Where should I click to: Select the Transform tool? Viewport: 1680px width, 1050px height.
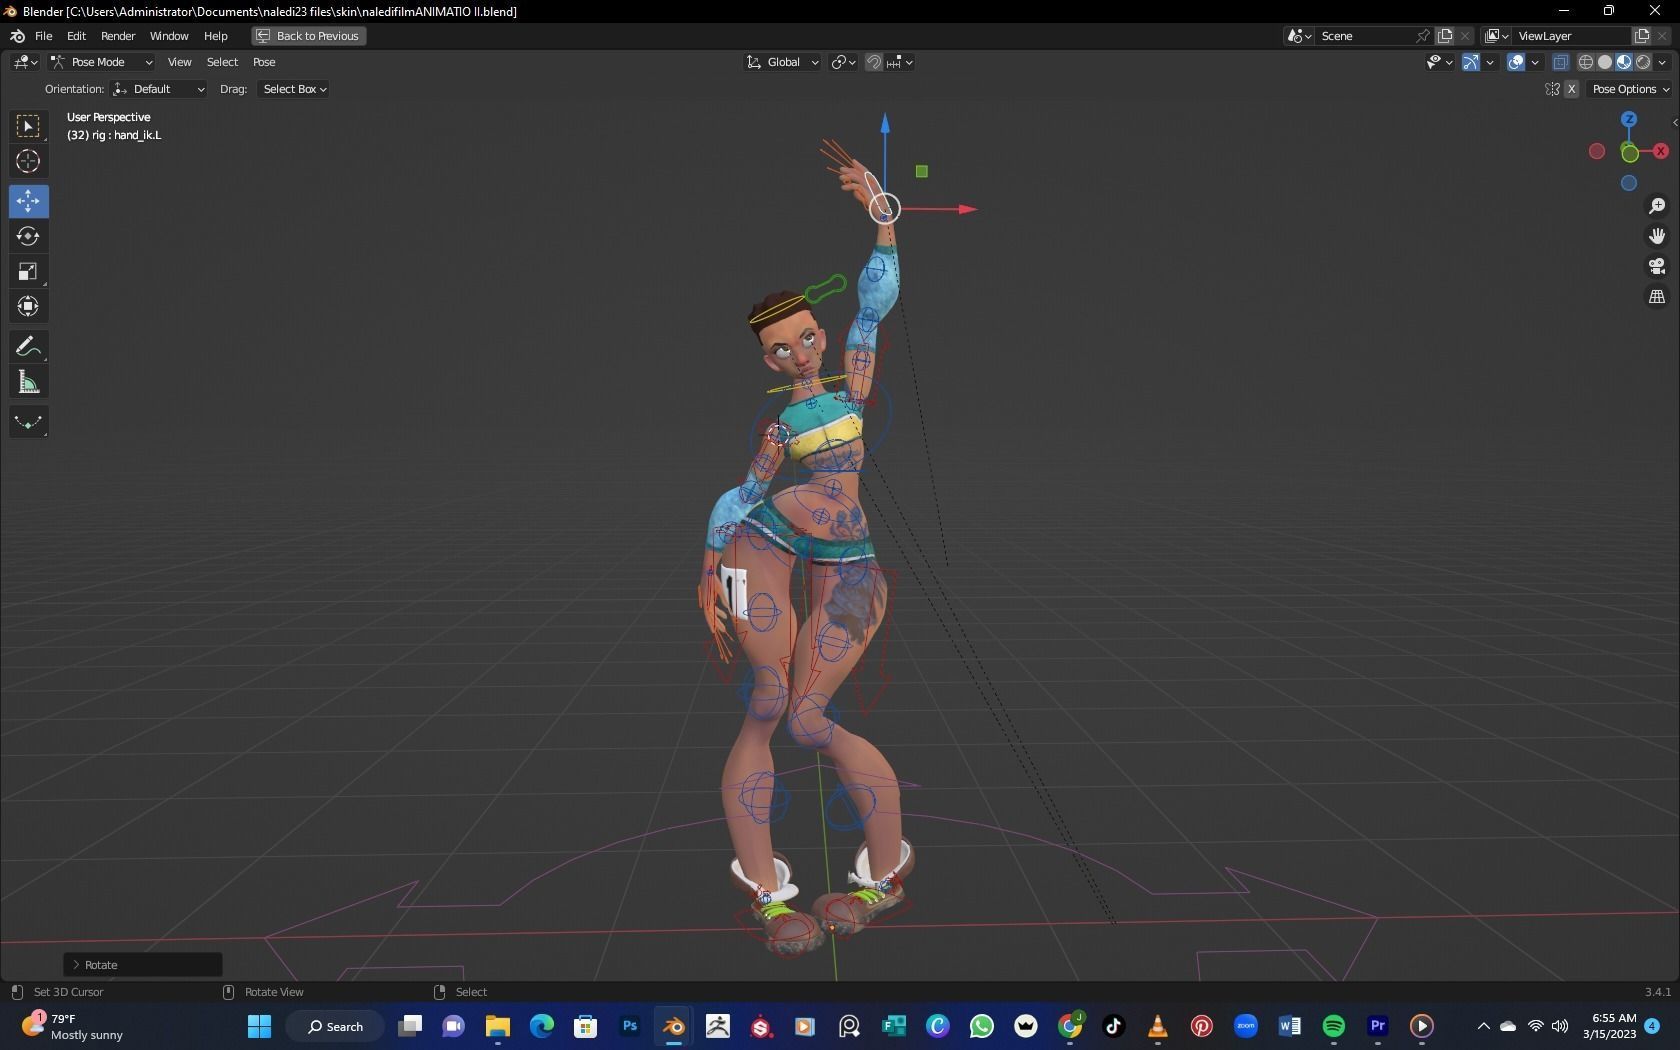click(x=28, y=306)
